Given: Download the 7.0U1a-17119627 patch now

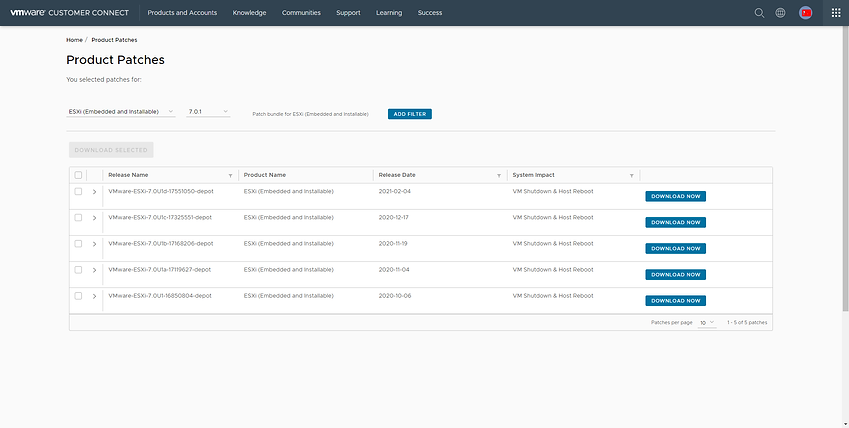Looking at the screenshot, I should 676,275.
